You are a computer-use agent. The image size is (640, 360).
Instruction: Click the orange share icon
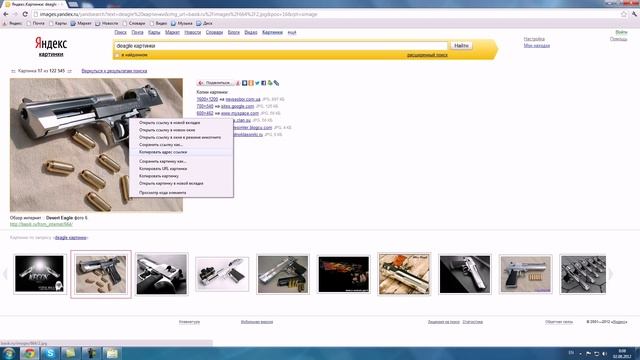(x=251, y=83)
